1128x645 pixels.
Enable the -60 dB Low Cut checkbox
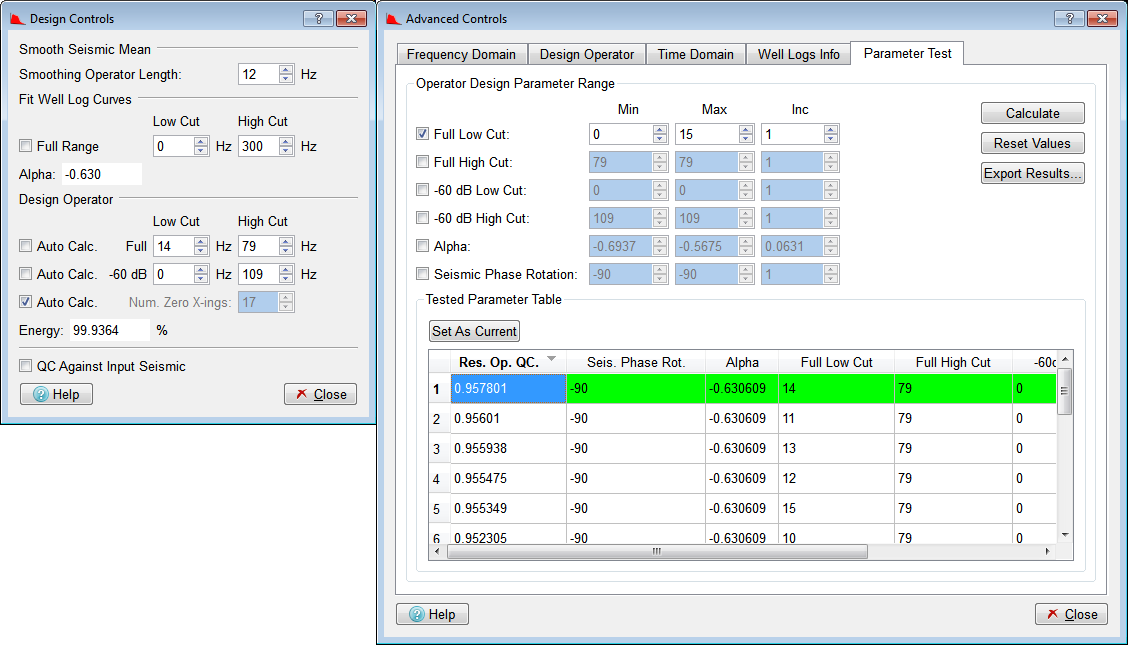pos(422,190)
